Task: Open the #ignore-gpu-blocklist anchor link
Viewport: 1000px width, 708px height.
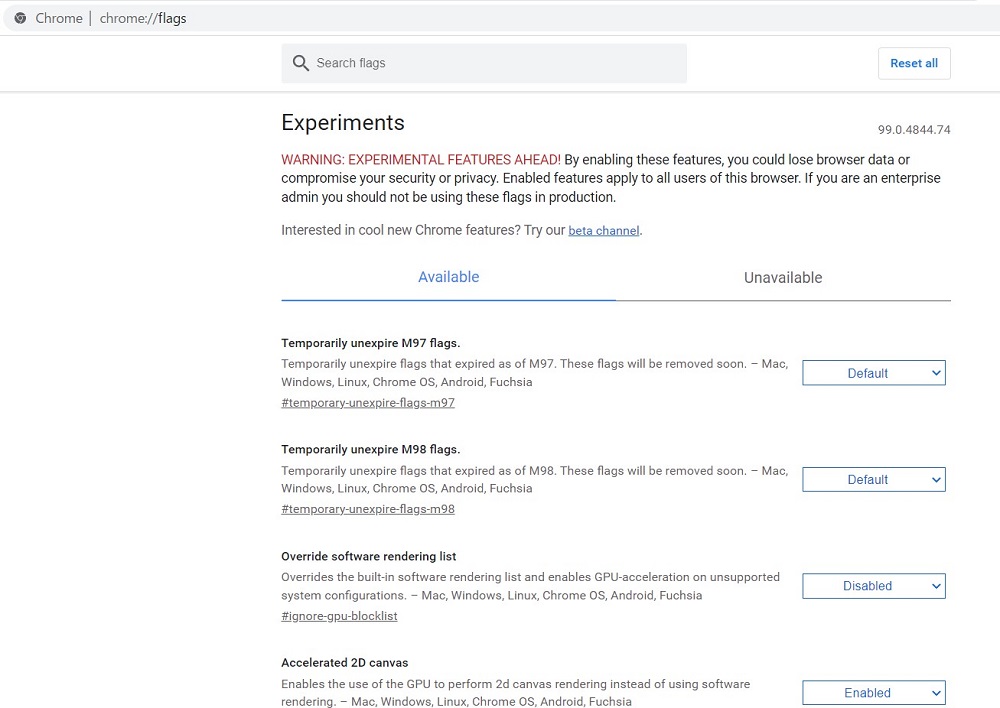Action: [339, 616]
